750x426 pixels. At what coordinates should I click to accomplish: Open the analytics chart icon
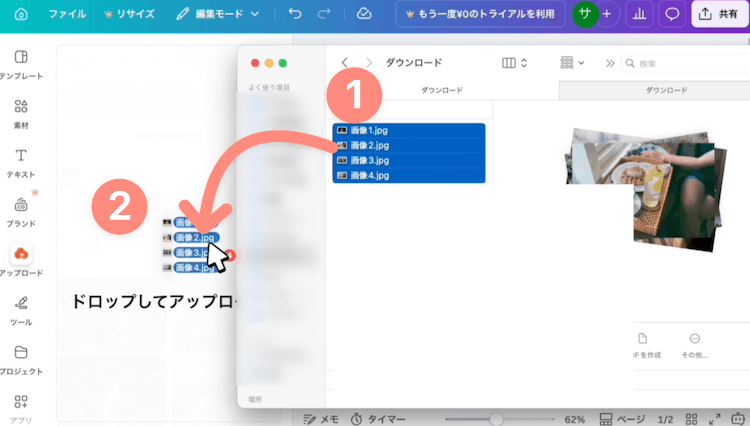(x=639, y=14)
